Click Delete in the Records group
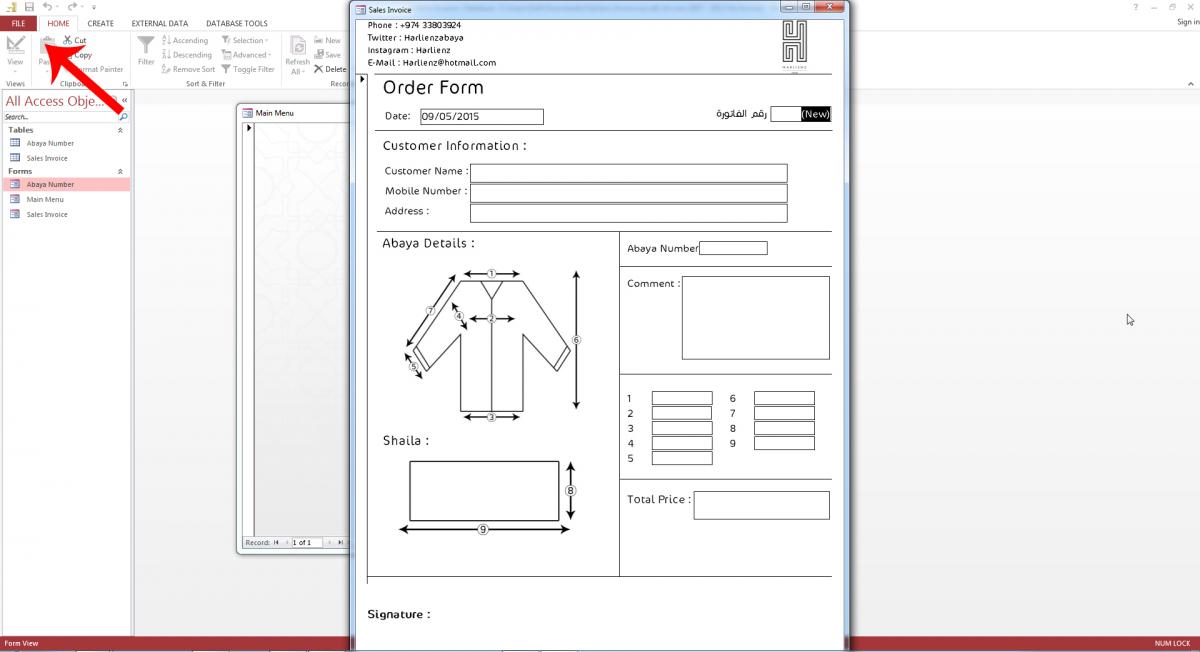 pyautogui.click(x=330, y=70)
